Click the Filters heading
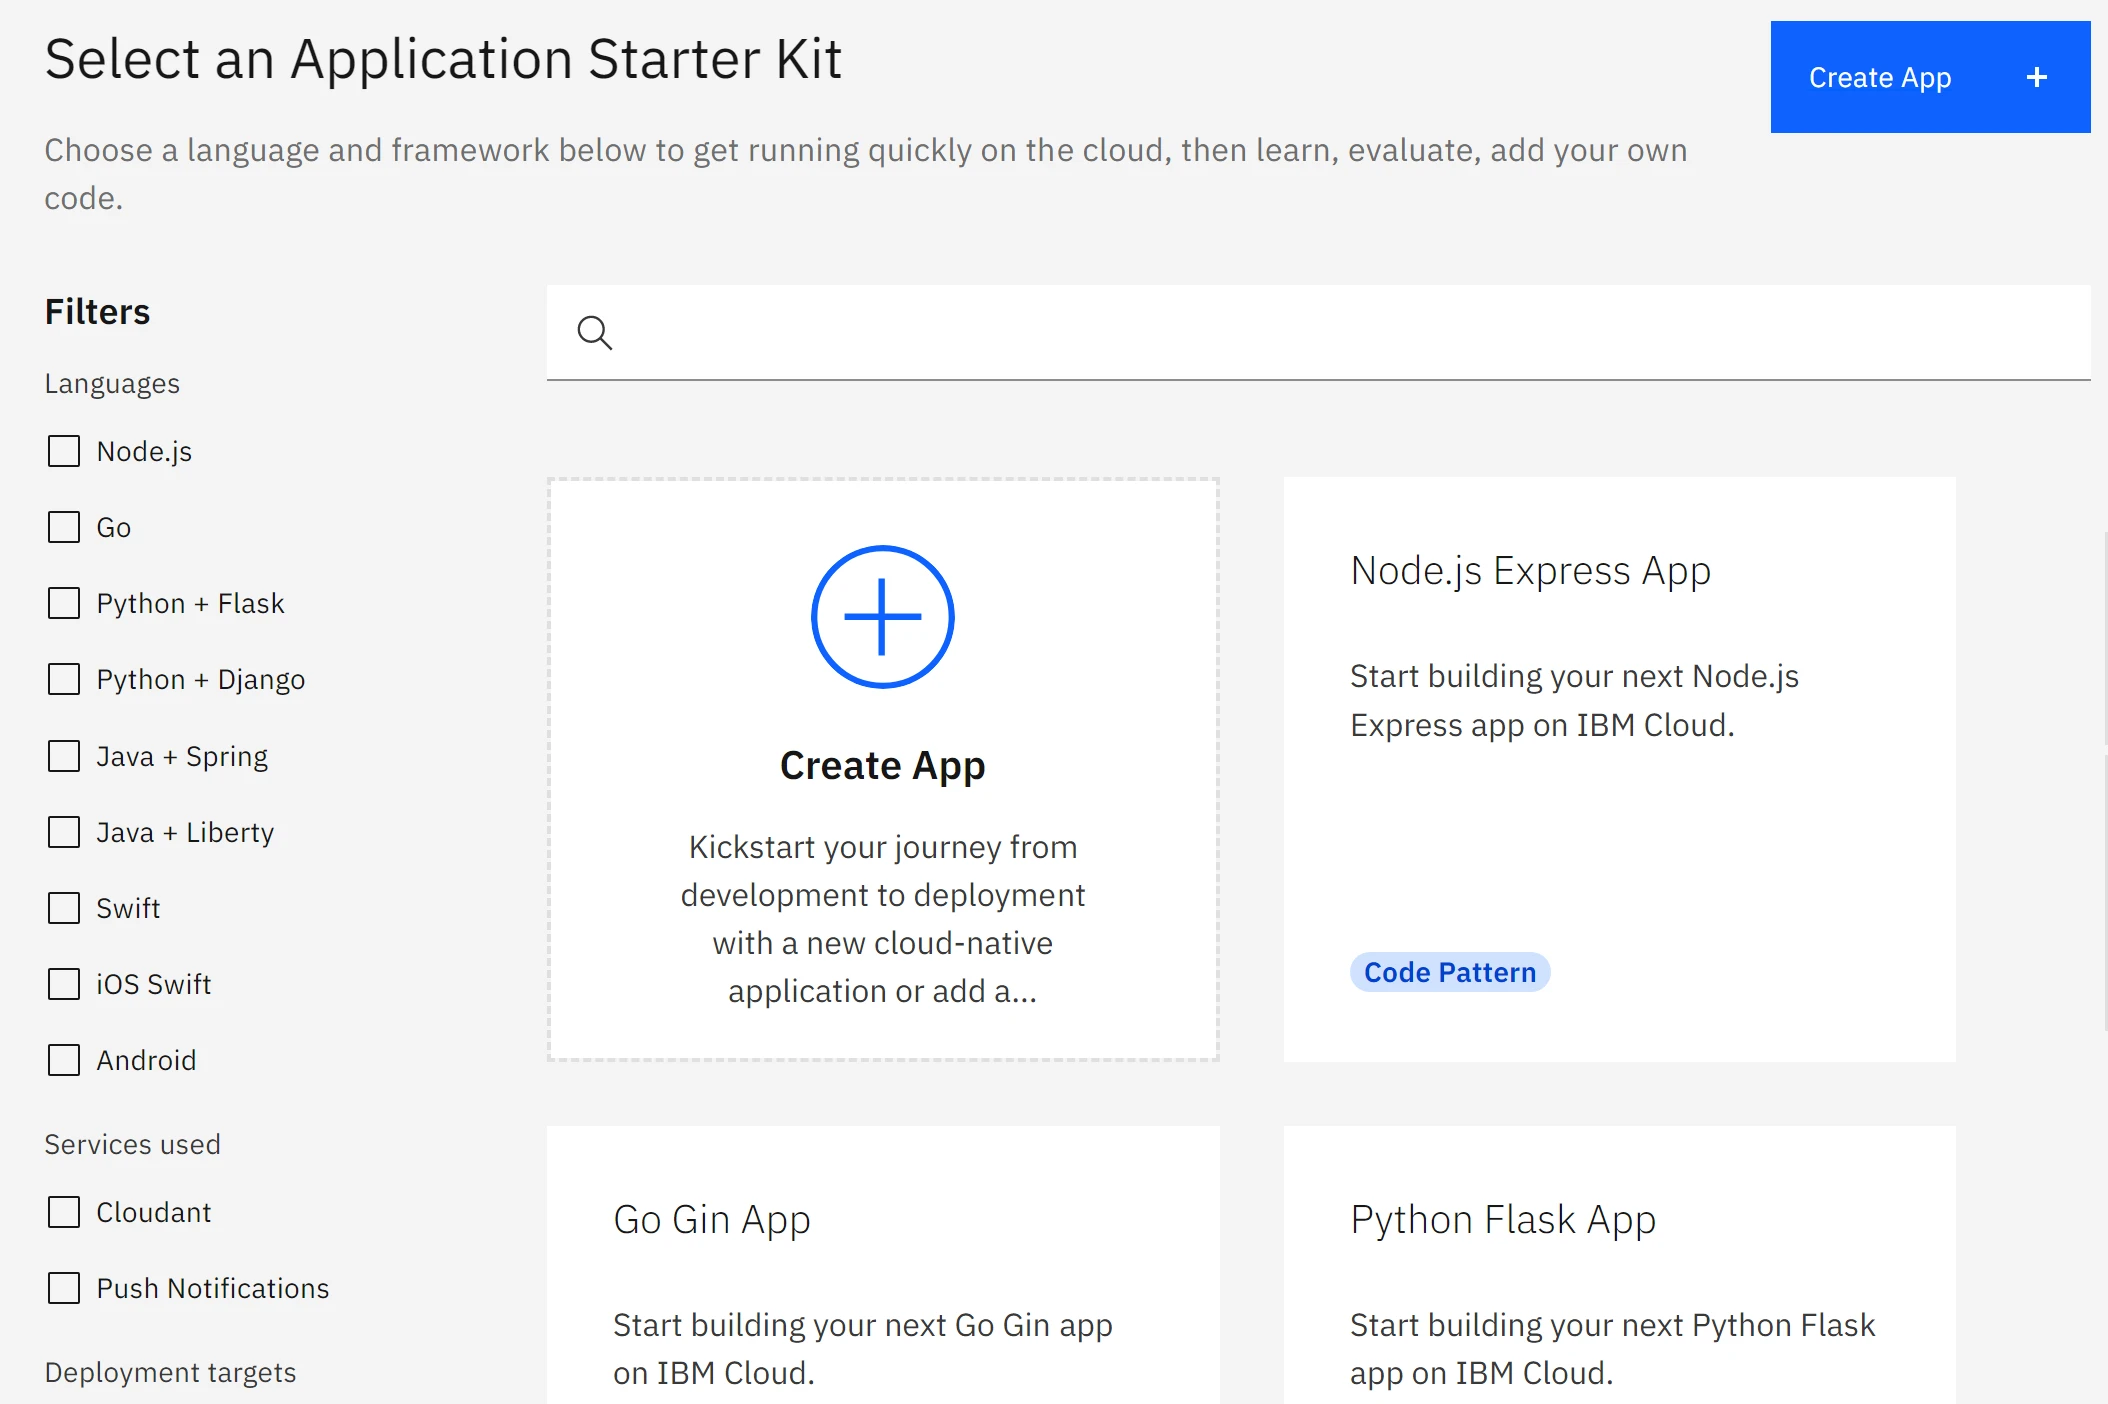 (x=97, y=312)
